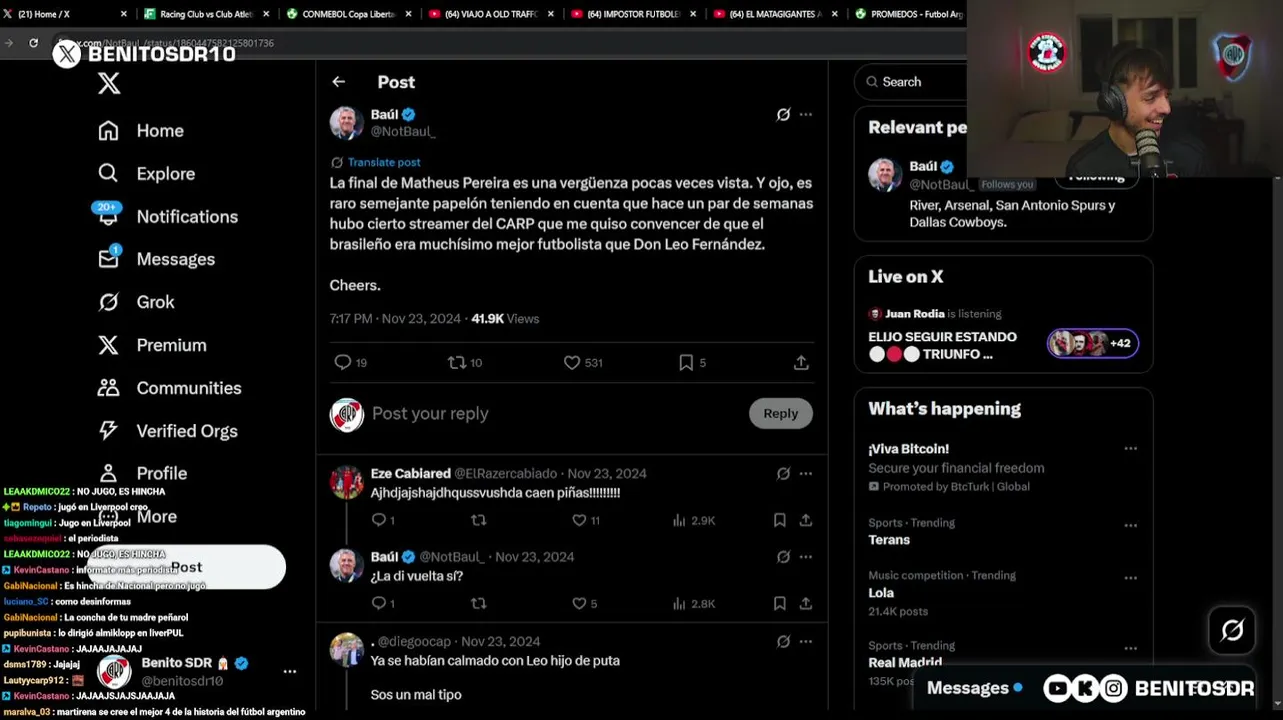The image size is (1283, 720).
Task: Like Baúl's reply "¿La di vuelta sí?"
Action: point(579,603)
